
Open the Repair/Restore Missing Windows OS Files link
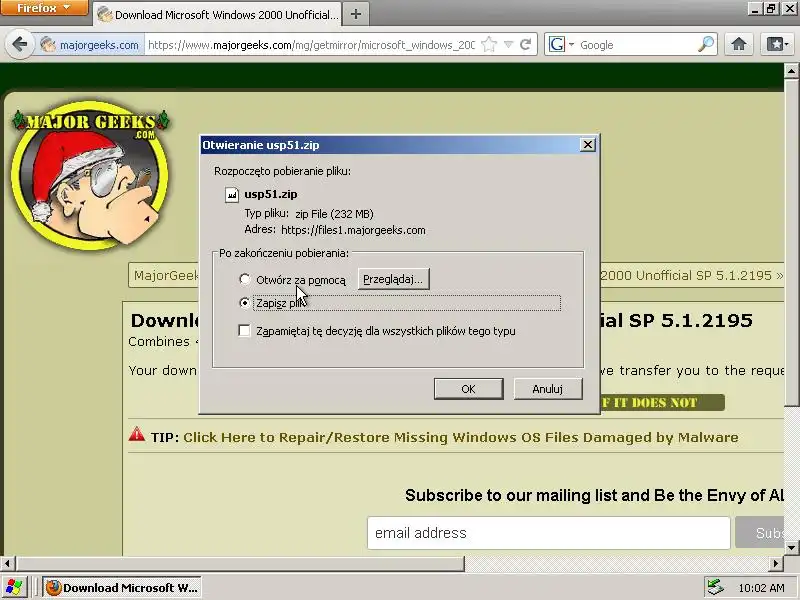coord(460,437)
